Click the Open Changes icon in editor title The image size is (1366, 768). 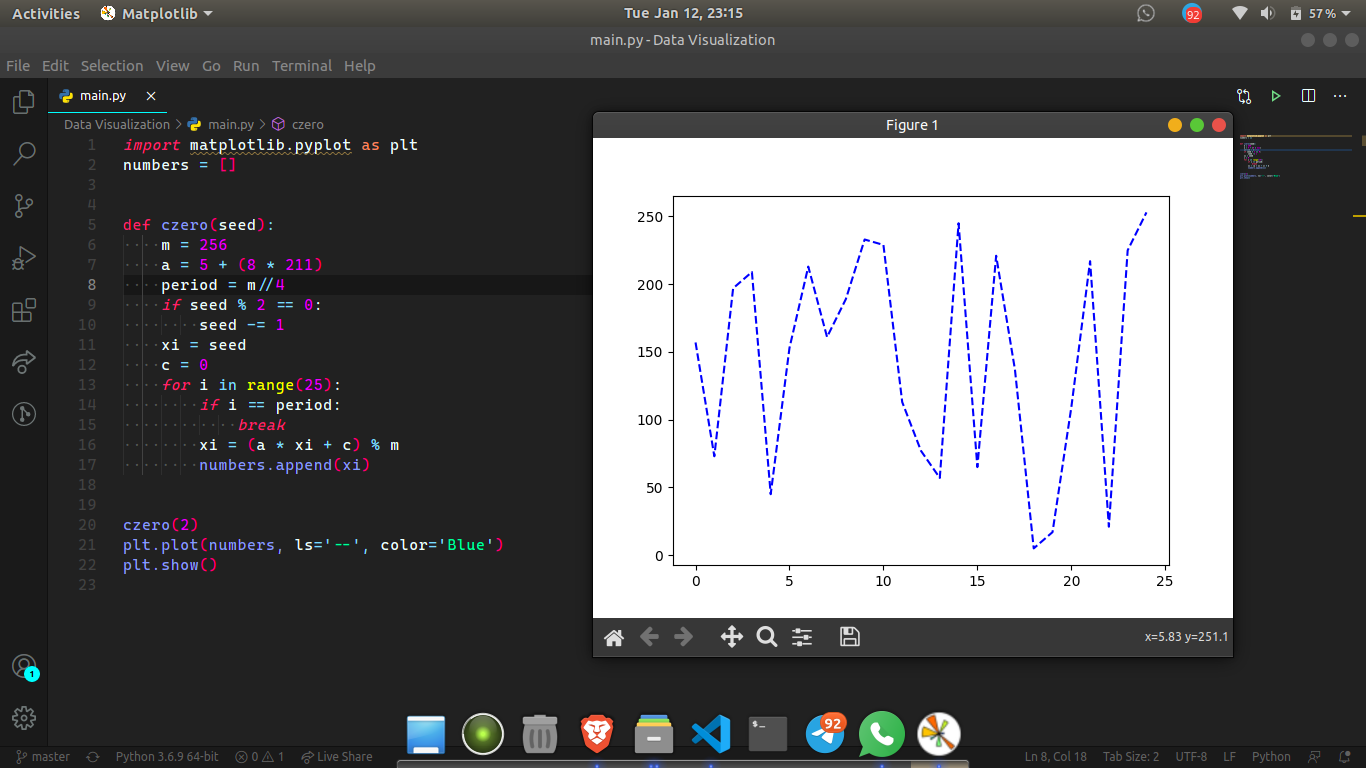1244,96
